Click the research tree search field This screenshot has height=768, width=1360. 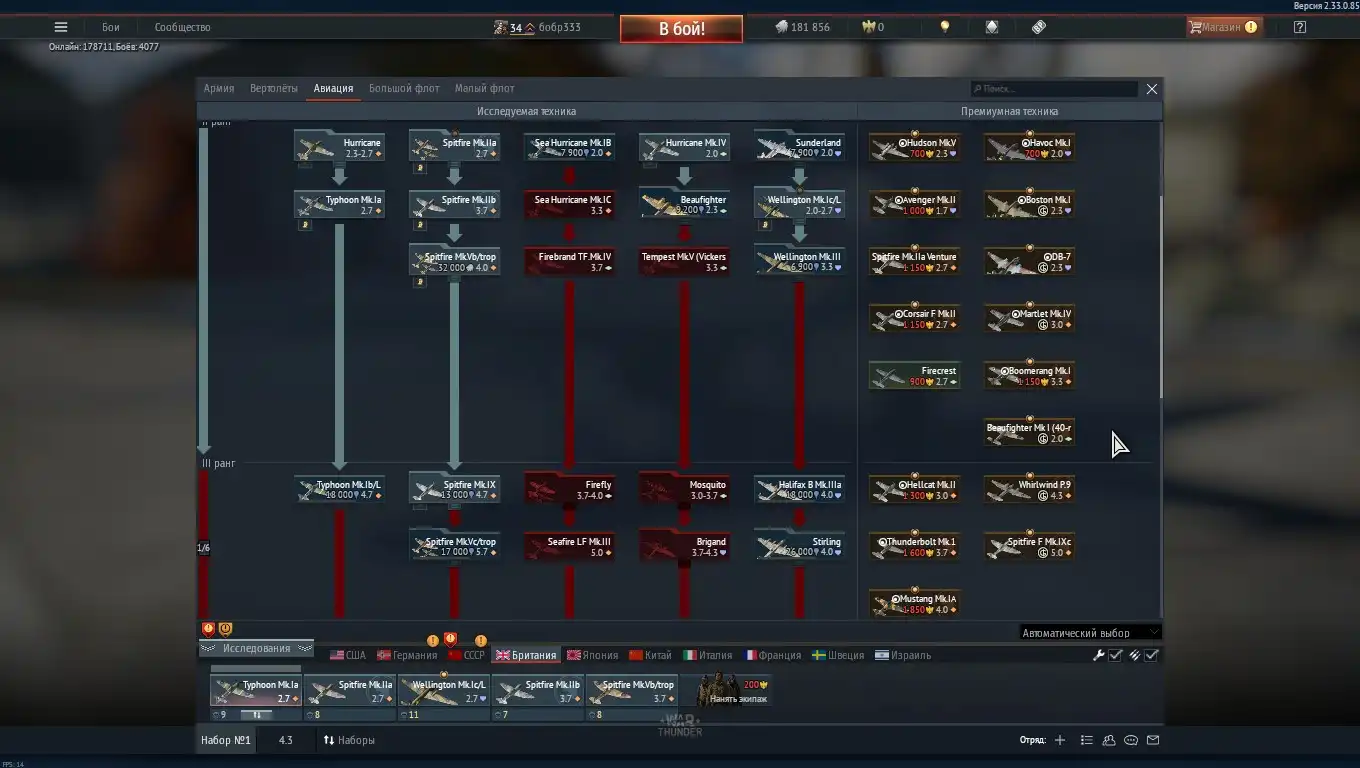1054,89
